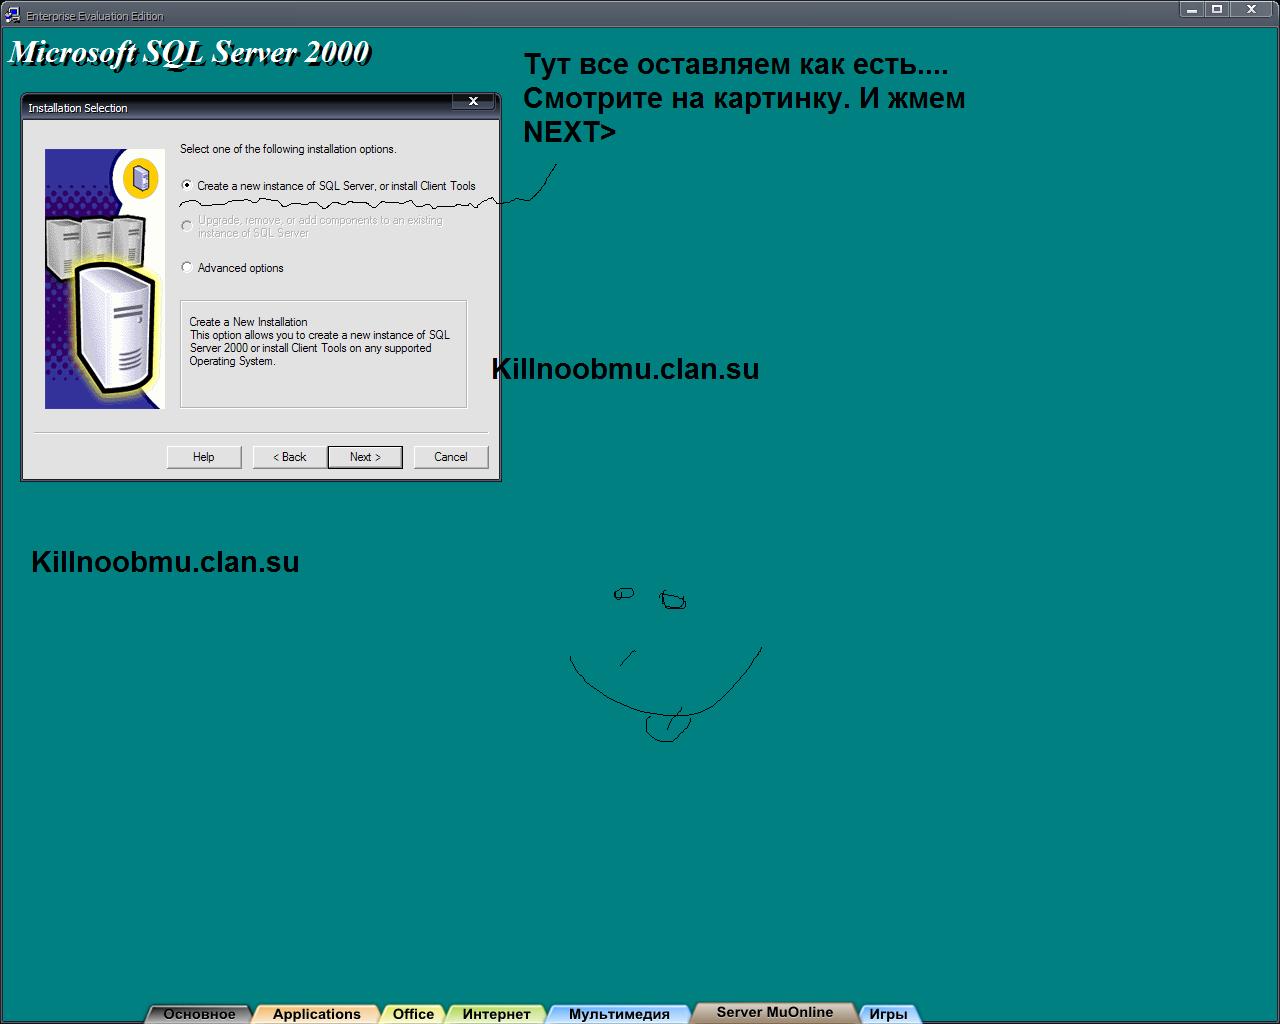This screenshot has width=1280, height=1024.
Task: Select Upgrade, remove, or add components option
Action: click(x=187, y=226)
